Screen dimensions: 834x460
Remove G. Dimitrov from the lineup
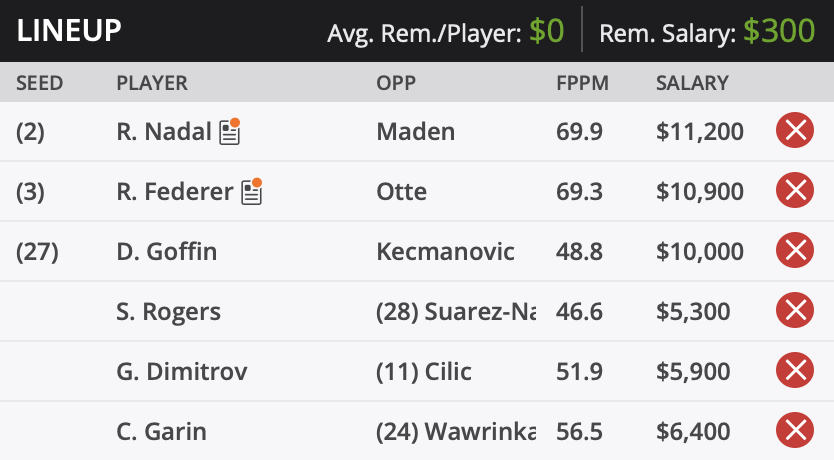tap(795, 371)
